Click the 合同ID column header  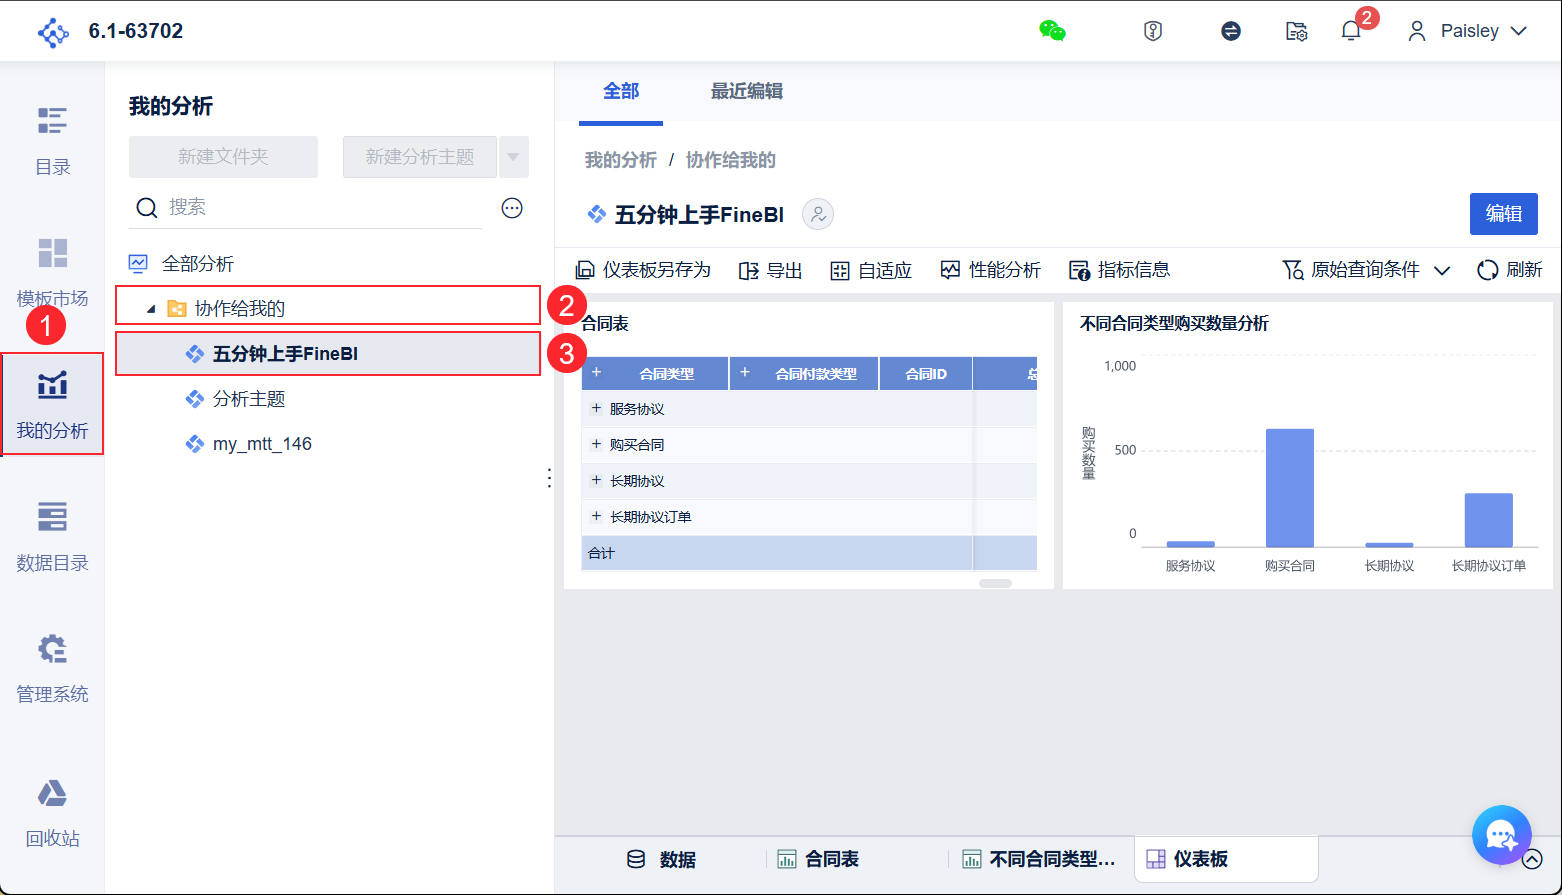click(926, 374)
